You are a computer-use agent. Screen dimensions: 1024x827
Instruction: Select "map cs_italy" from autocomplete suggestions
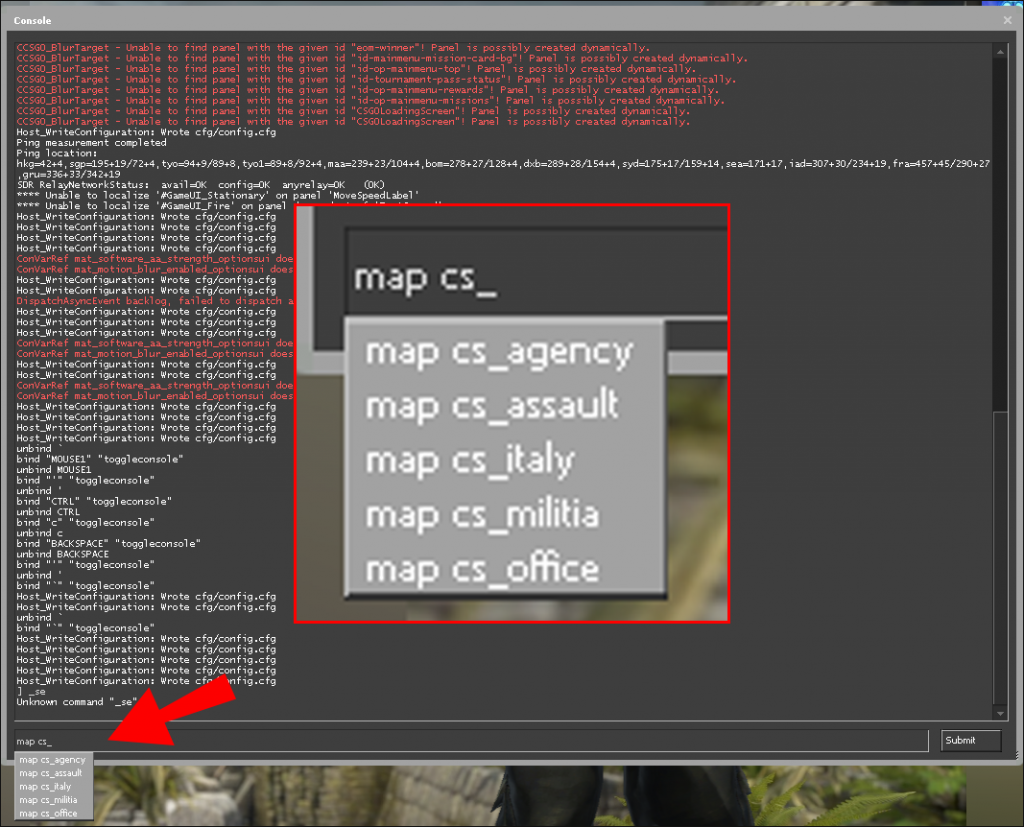point(45,787)
